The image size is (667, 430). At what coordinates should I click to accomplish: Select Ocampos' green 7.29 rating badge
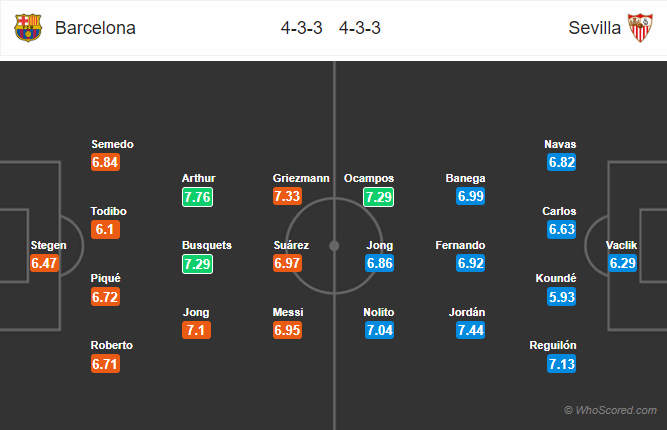click(x=379, y=197)
